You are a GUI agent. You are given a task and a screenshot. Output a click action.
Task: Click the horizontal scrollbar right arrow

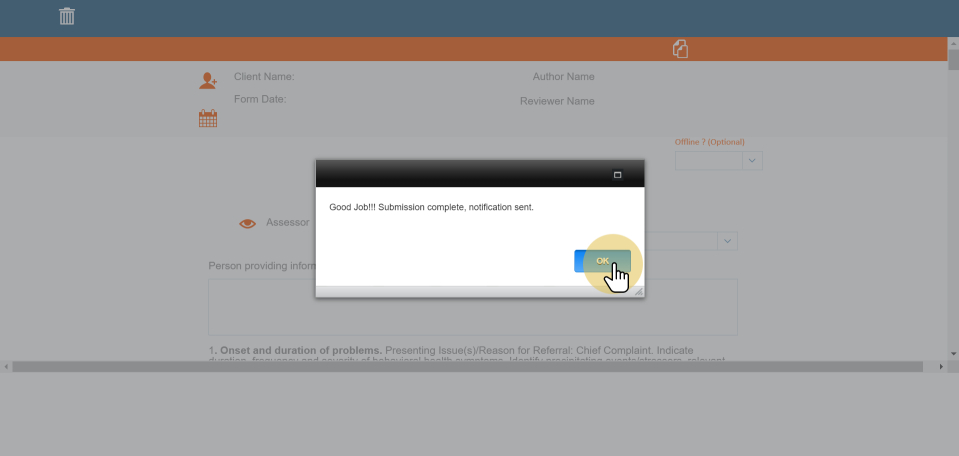tap(940, 367)
